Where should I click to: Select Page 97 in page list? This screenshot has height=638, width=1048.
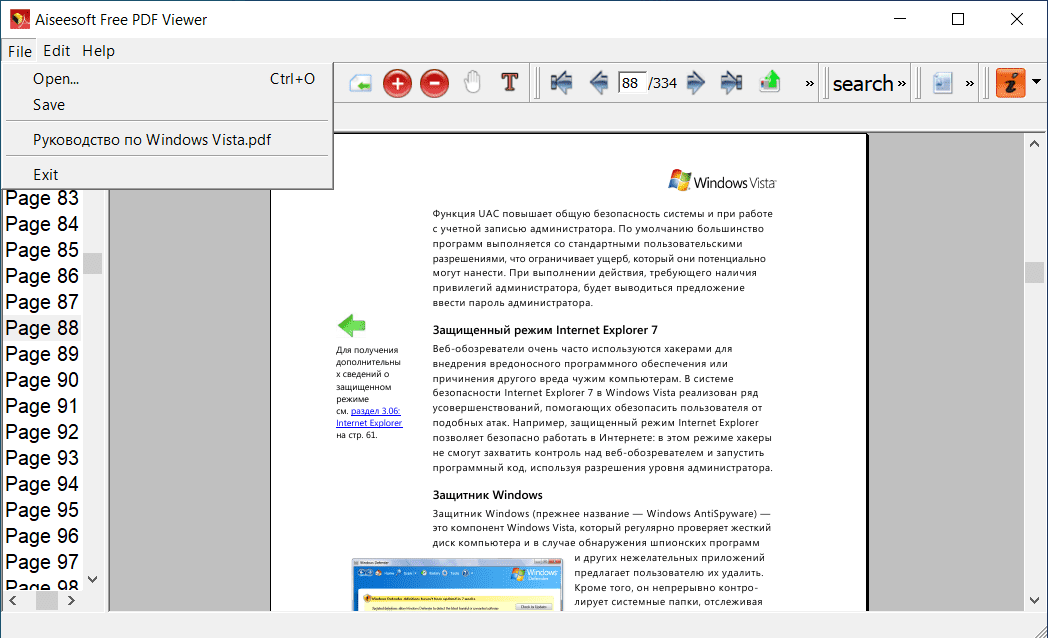coord(42,563)
